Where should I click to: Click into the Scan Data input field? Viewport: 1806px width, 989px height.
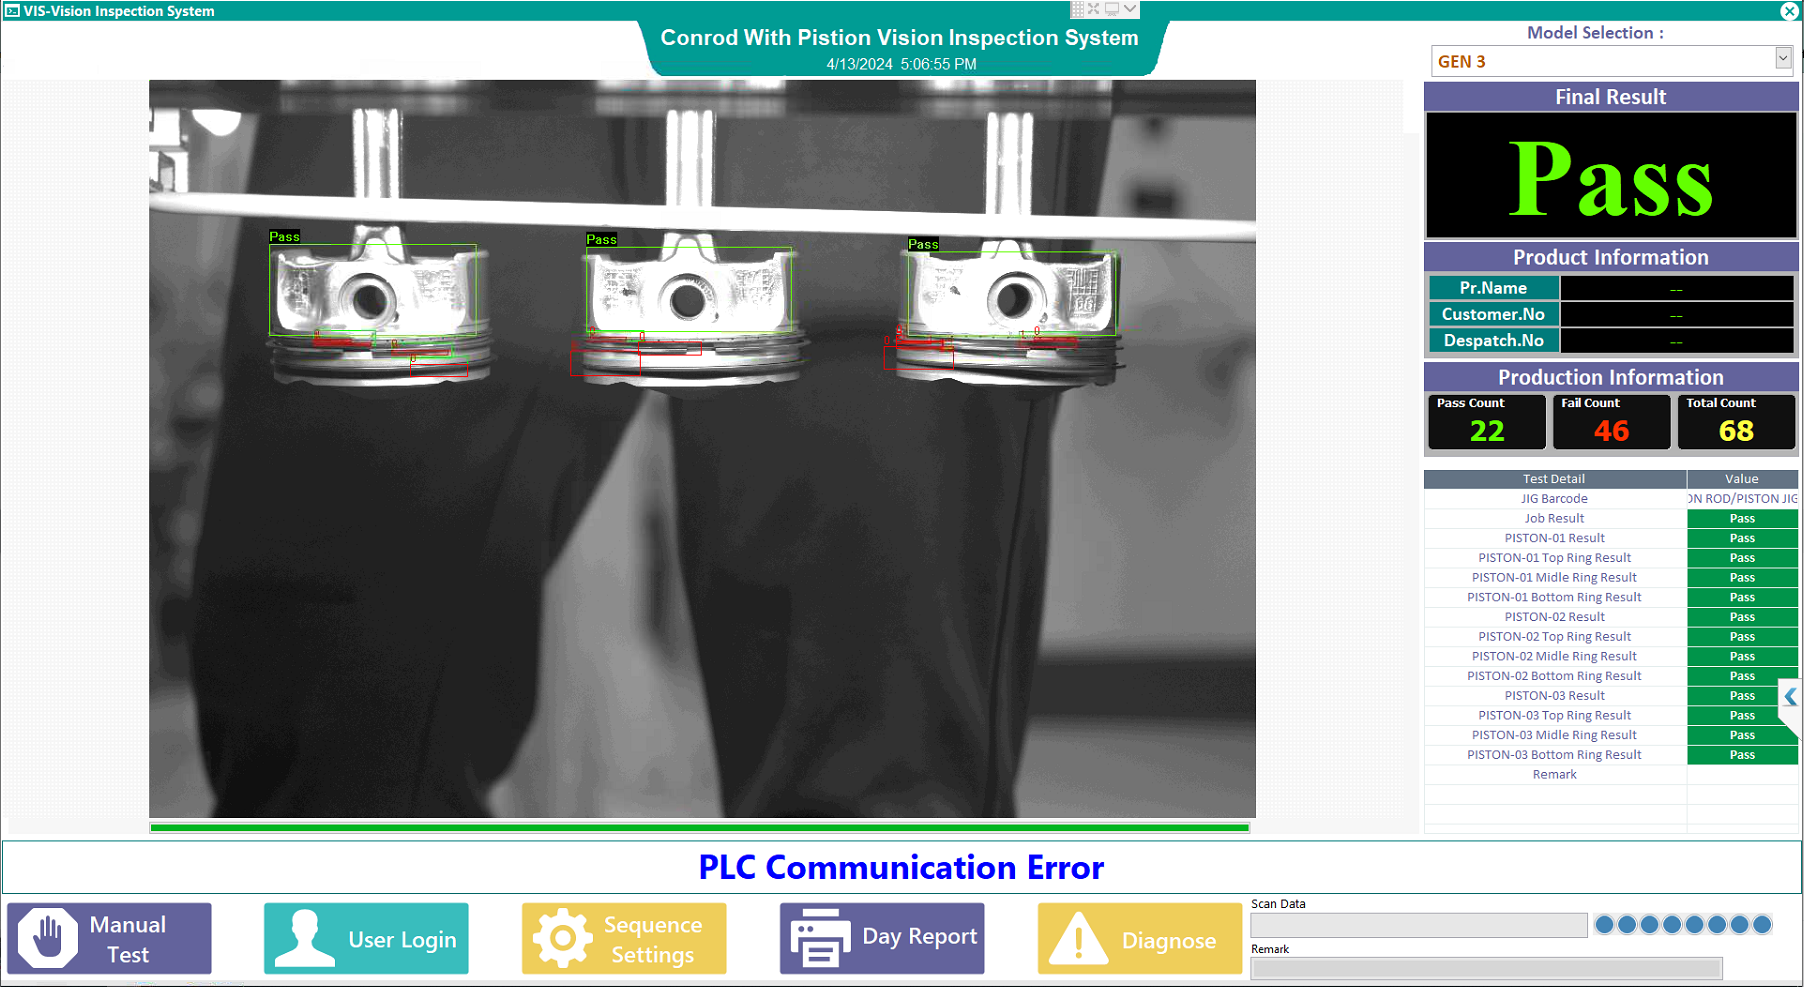[x=1418, y=926]
